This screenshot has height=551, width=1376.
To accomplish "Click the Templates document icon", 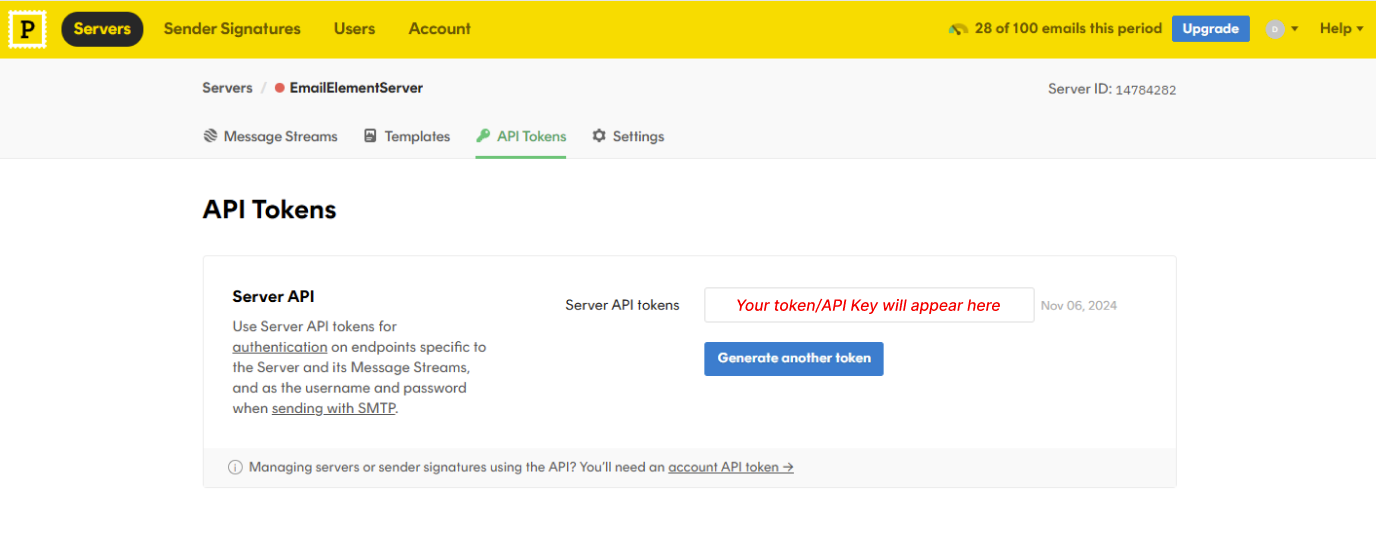I will click(x=370, y=136).
